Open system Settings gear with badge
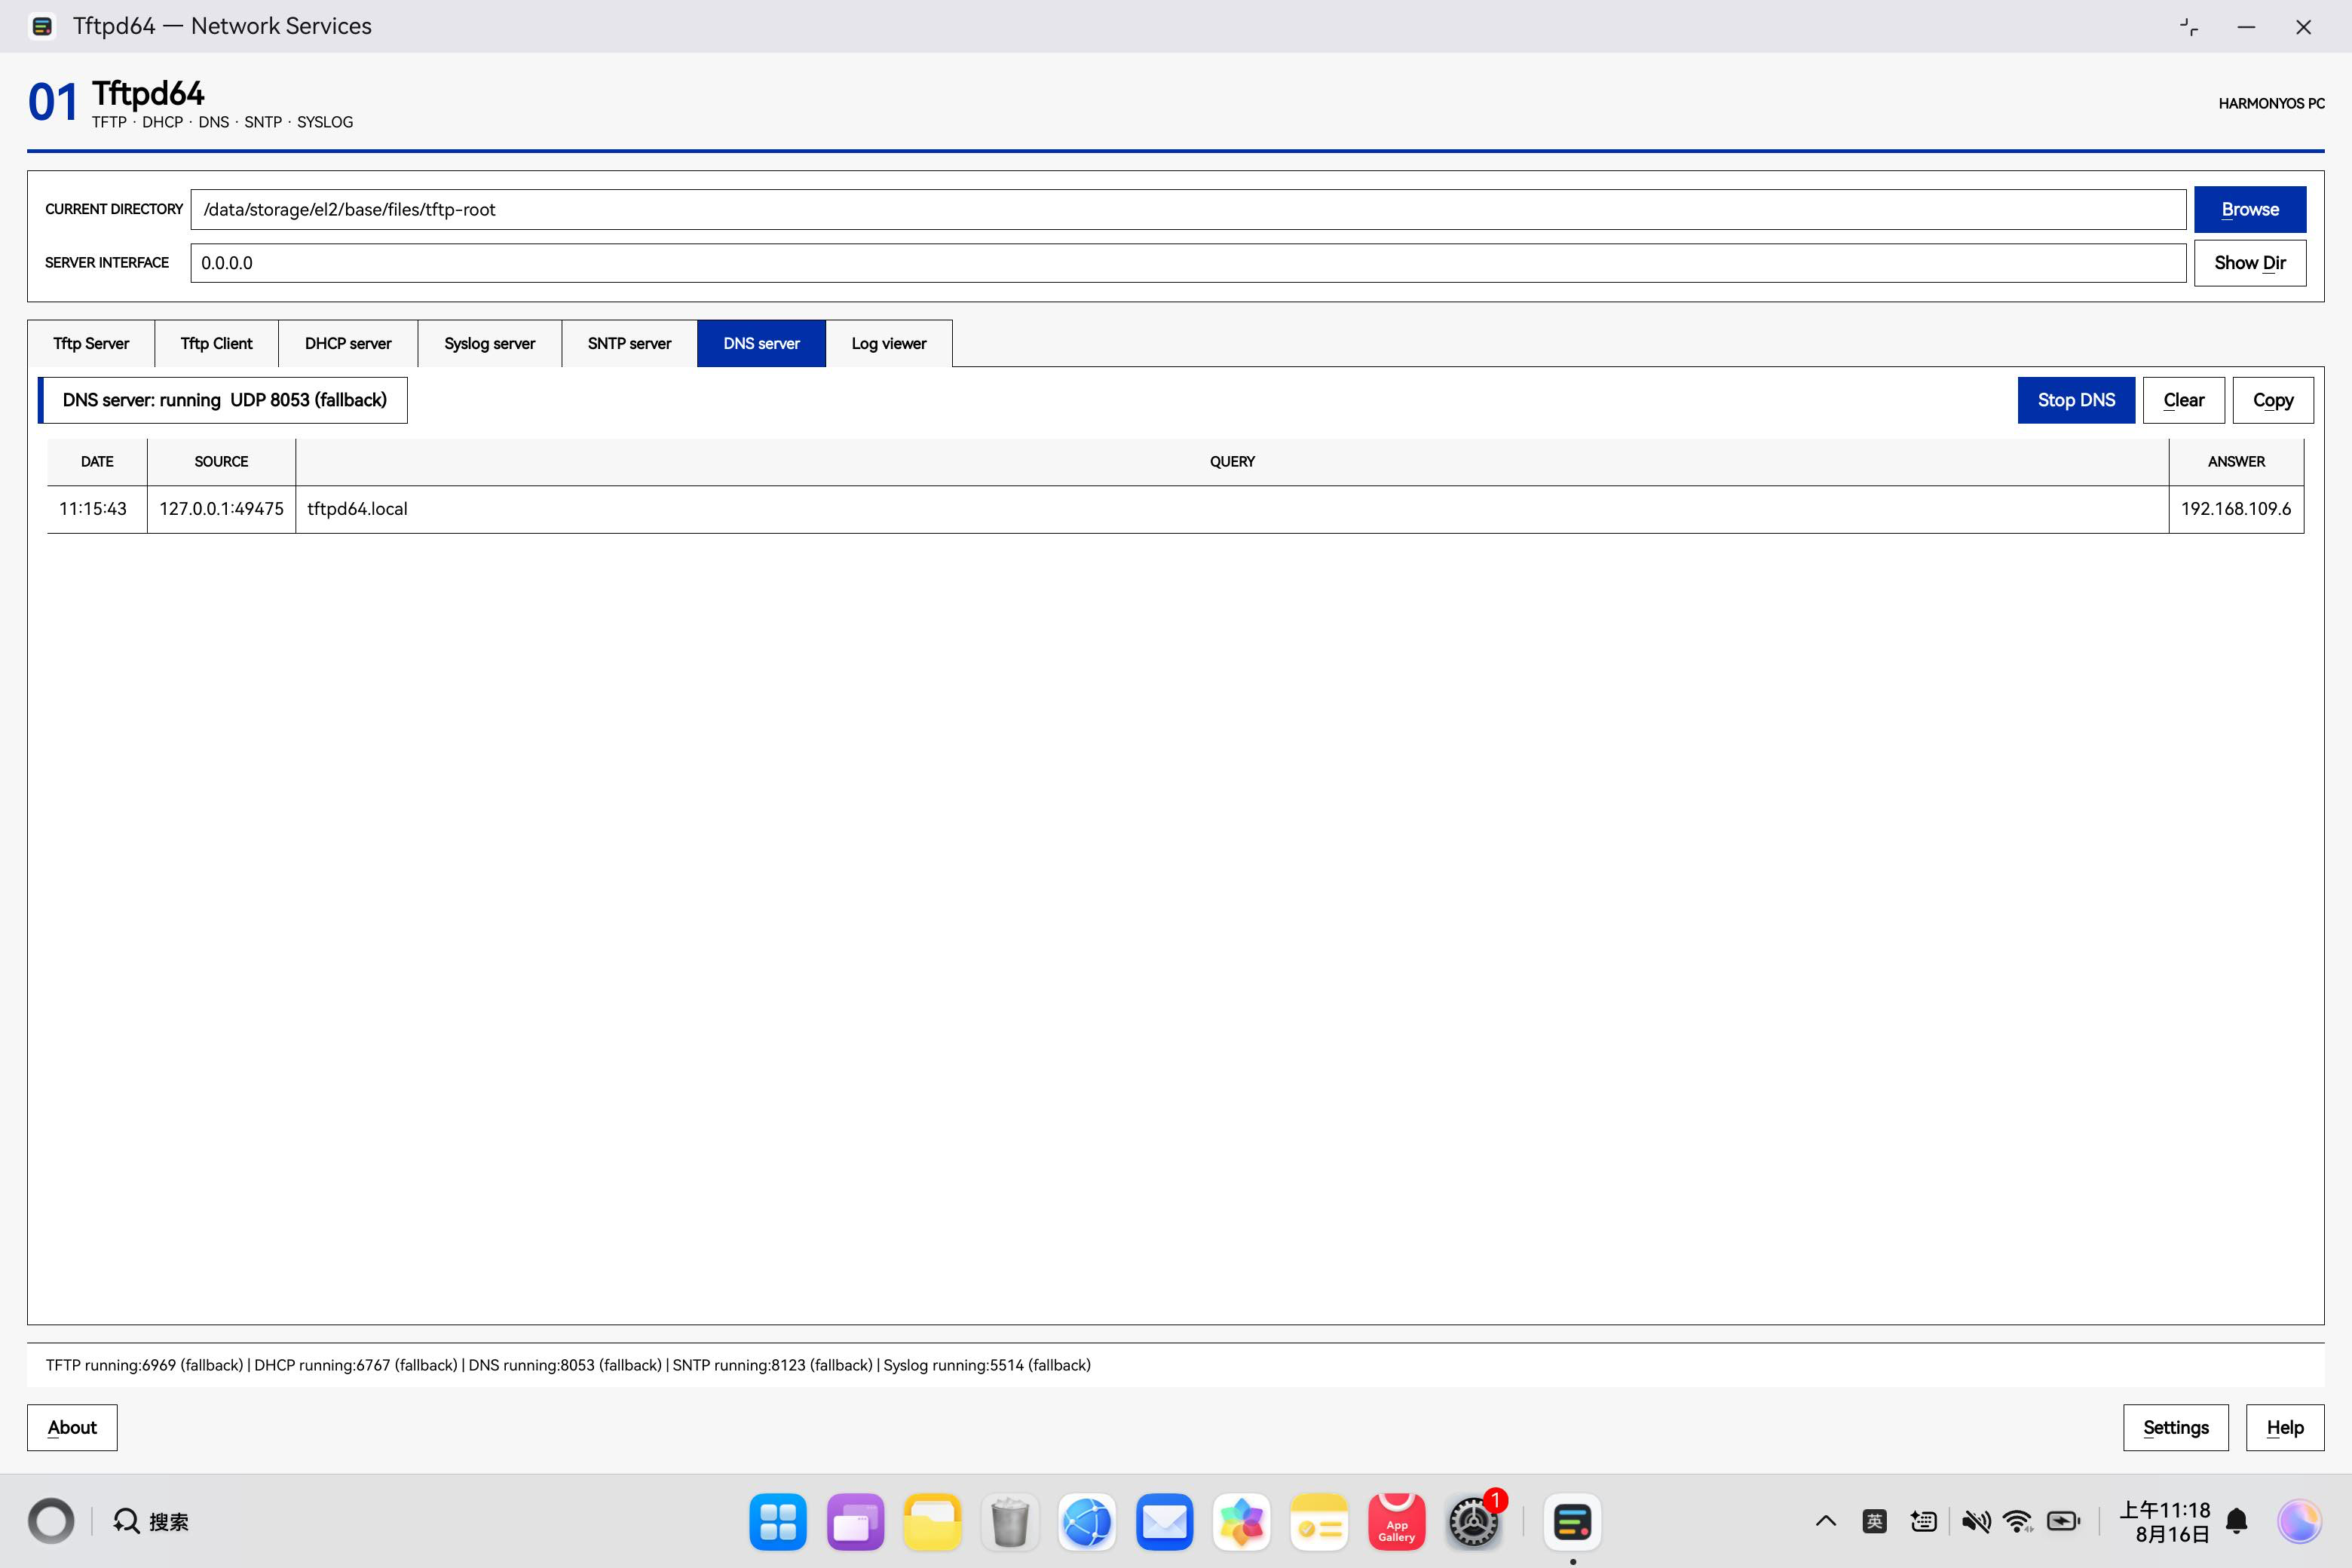2352x1568 pixels. click(x=1474, y=1522)
